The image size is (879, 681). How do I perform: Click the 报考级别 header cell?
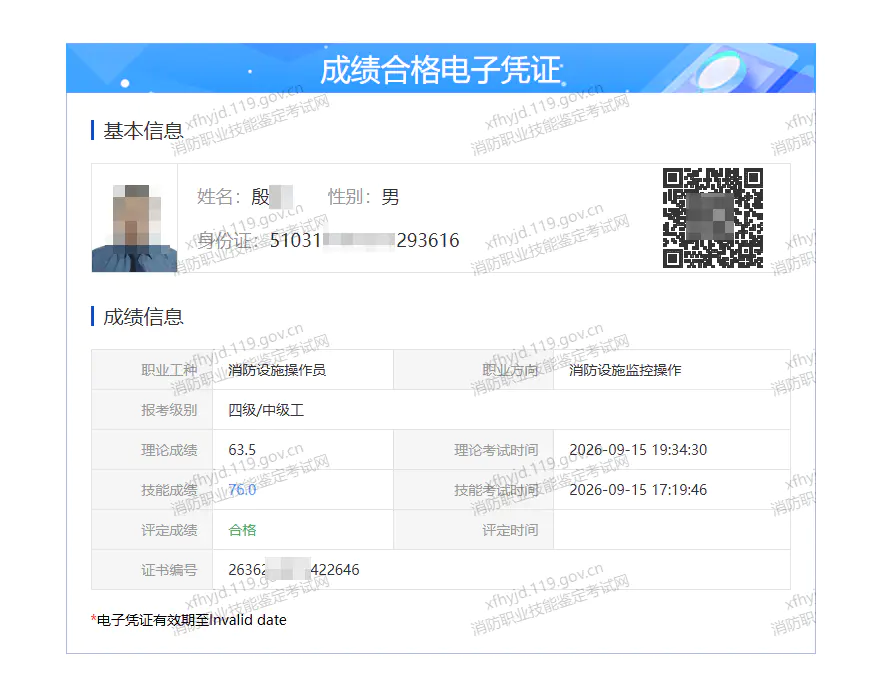(x=152, y=410)
